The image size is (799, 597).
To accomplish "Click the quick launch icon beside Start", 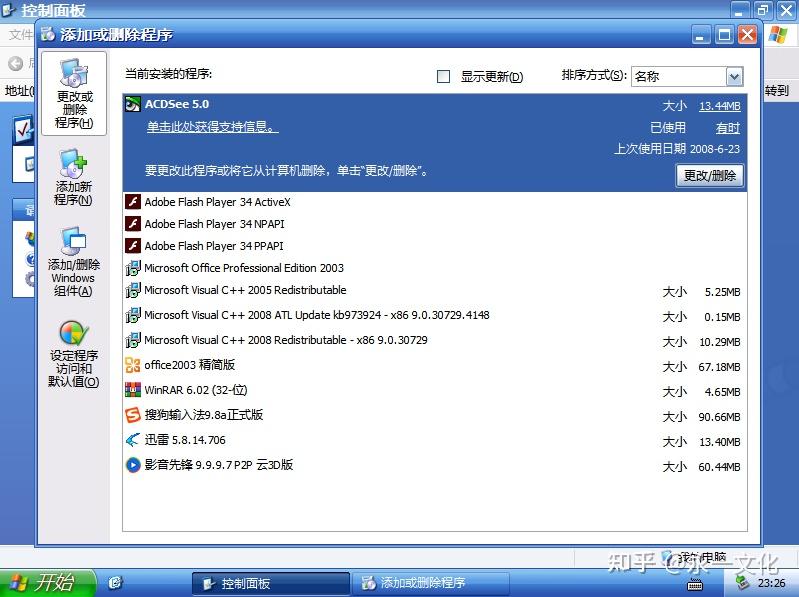I will point(116,583).
